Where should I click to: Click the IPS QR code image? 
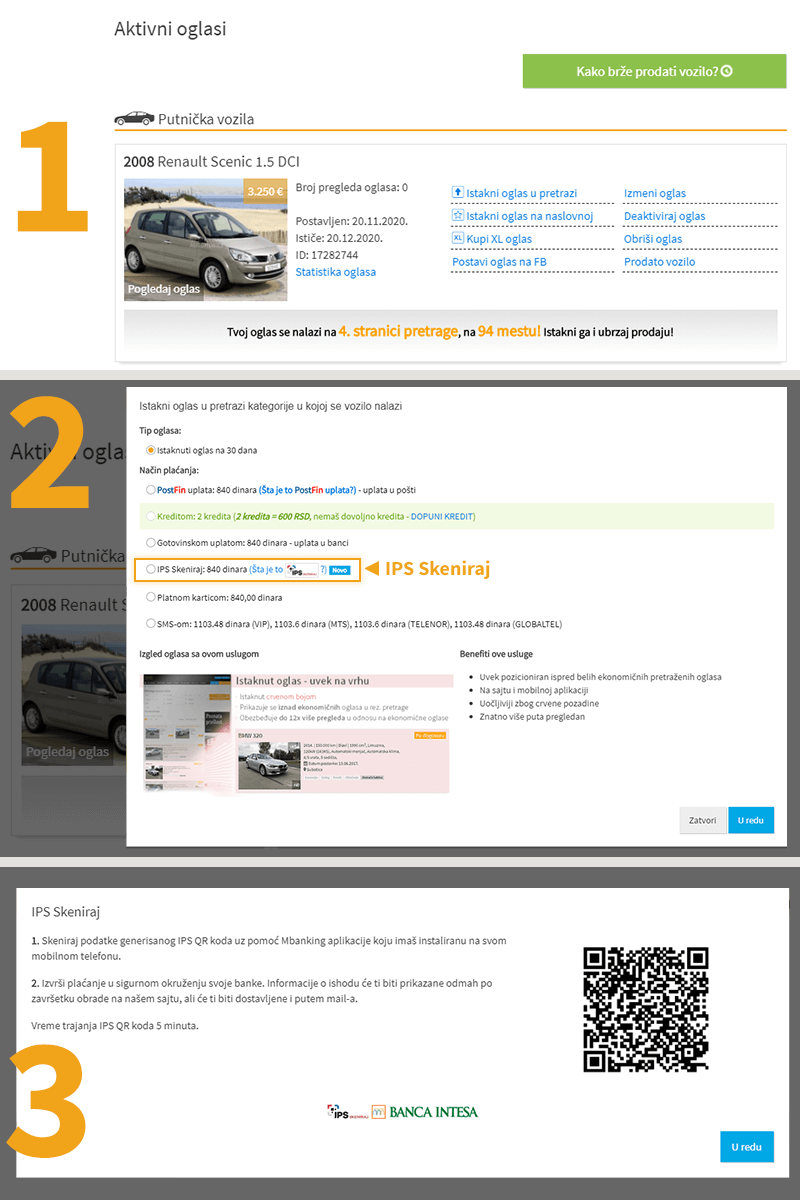(x=645, y=1009)
